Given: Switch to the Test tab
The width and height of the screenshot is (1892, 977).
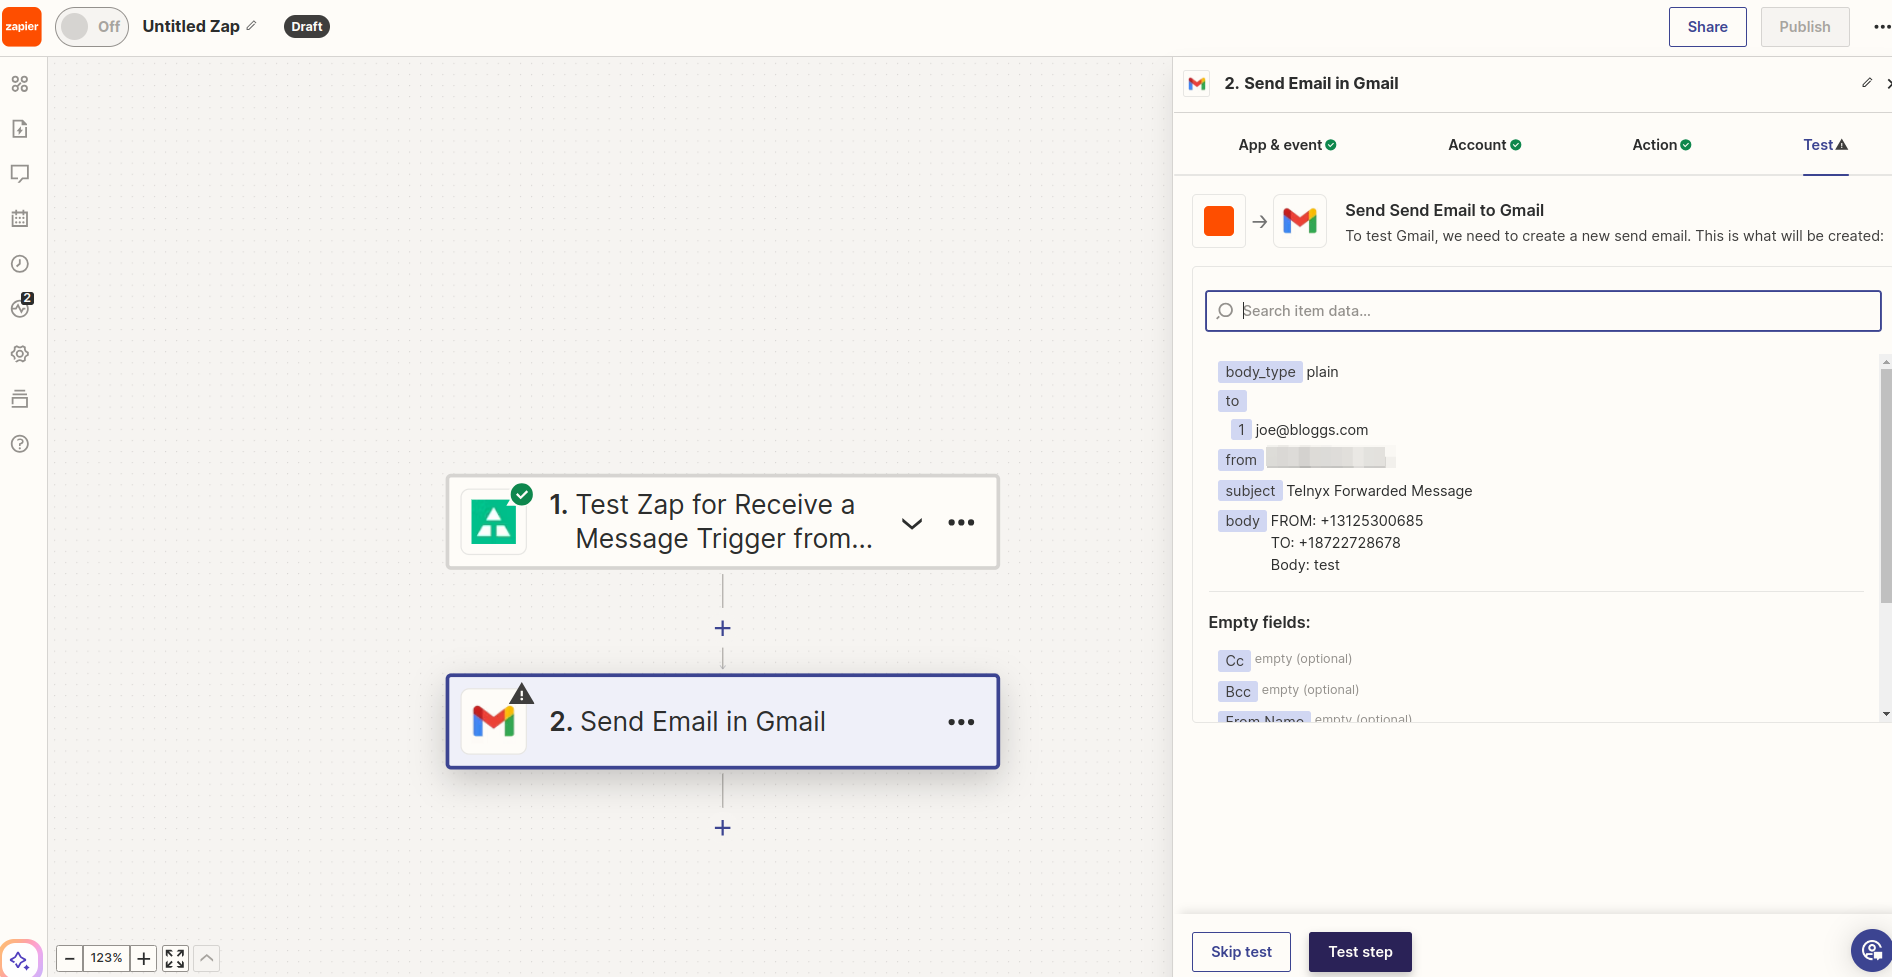Looking at the screenshot, I should pyautogui.click(x=1825, y=145).
